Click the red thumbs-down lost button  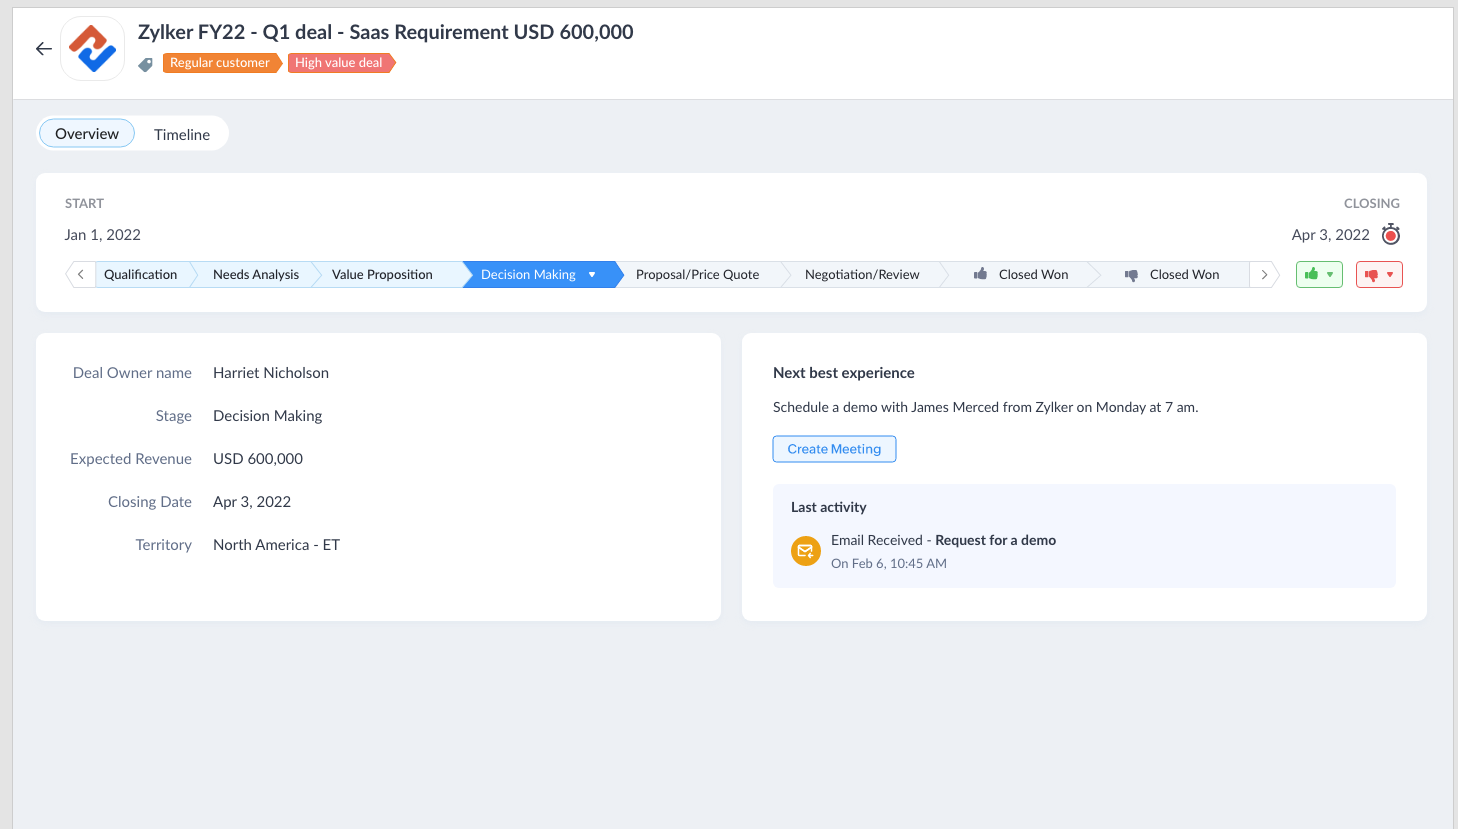1378,274
